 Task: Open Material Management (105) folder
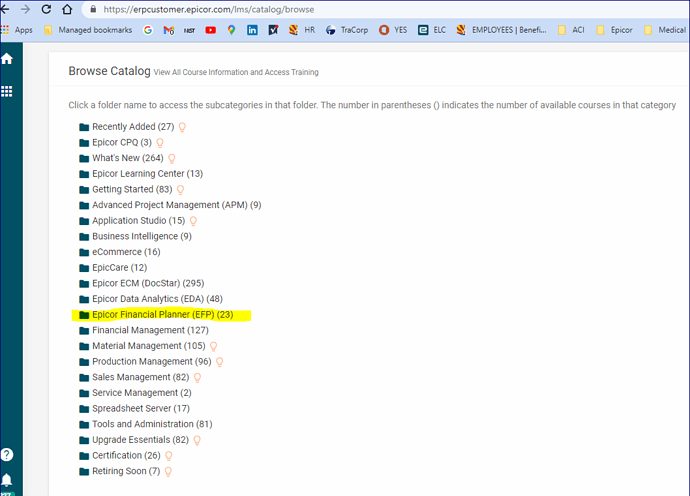(142, 346)
